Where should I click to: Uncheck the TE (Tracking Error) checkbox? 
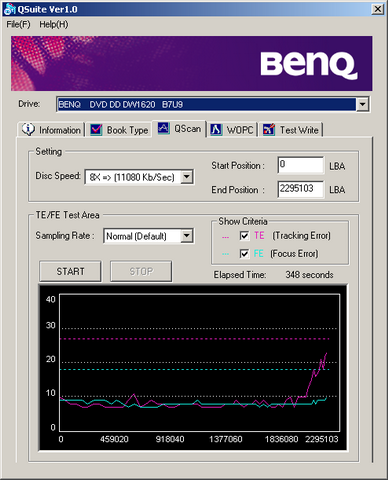(x=244, y=236)
